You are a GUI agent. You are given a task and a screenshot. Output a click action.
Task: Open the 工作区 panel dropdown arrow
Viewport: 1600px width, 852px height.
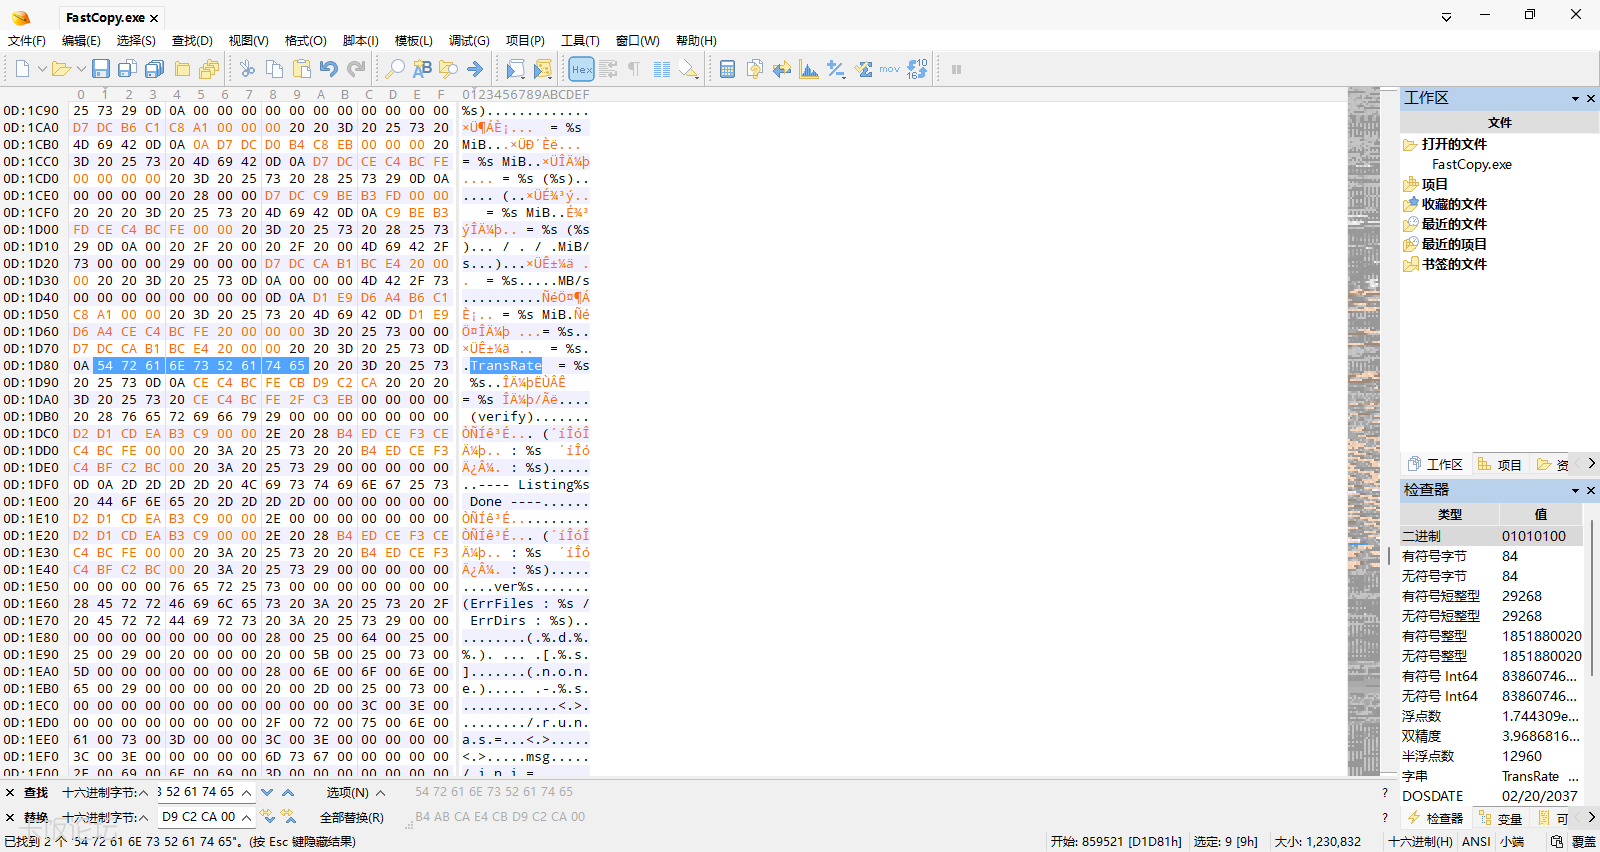coord(1575,98)
